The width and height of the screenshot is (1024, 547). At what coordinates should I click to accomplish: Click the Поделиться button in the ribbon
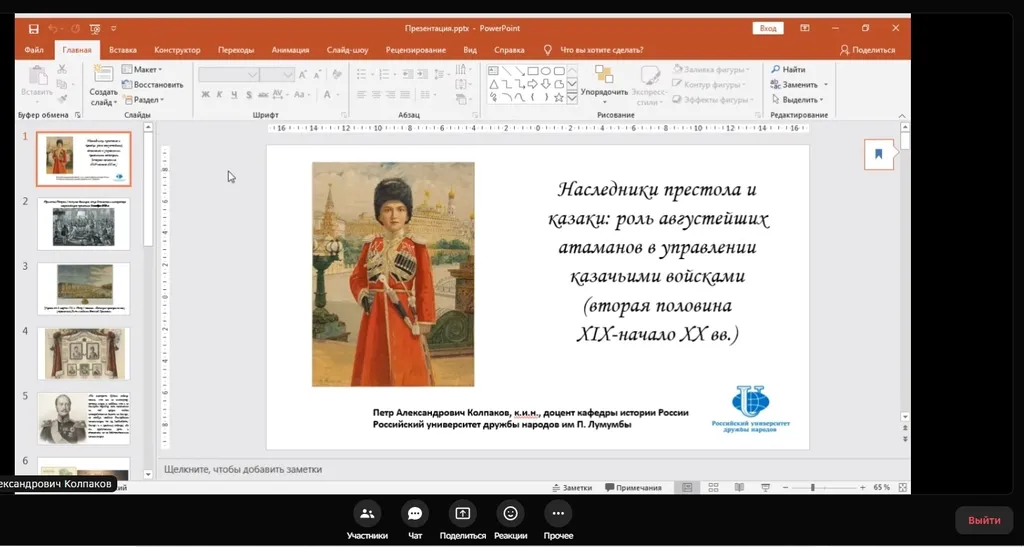[867, 50]
